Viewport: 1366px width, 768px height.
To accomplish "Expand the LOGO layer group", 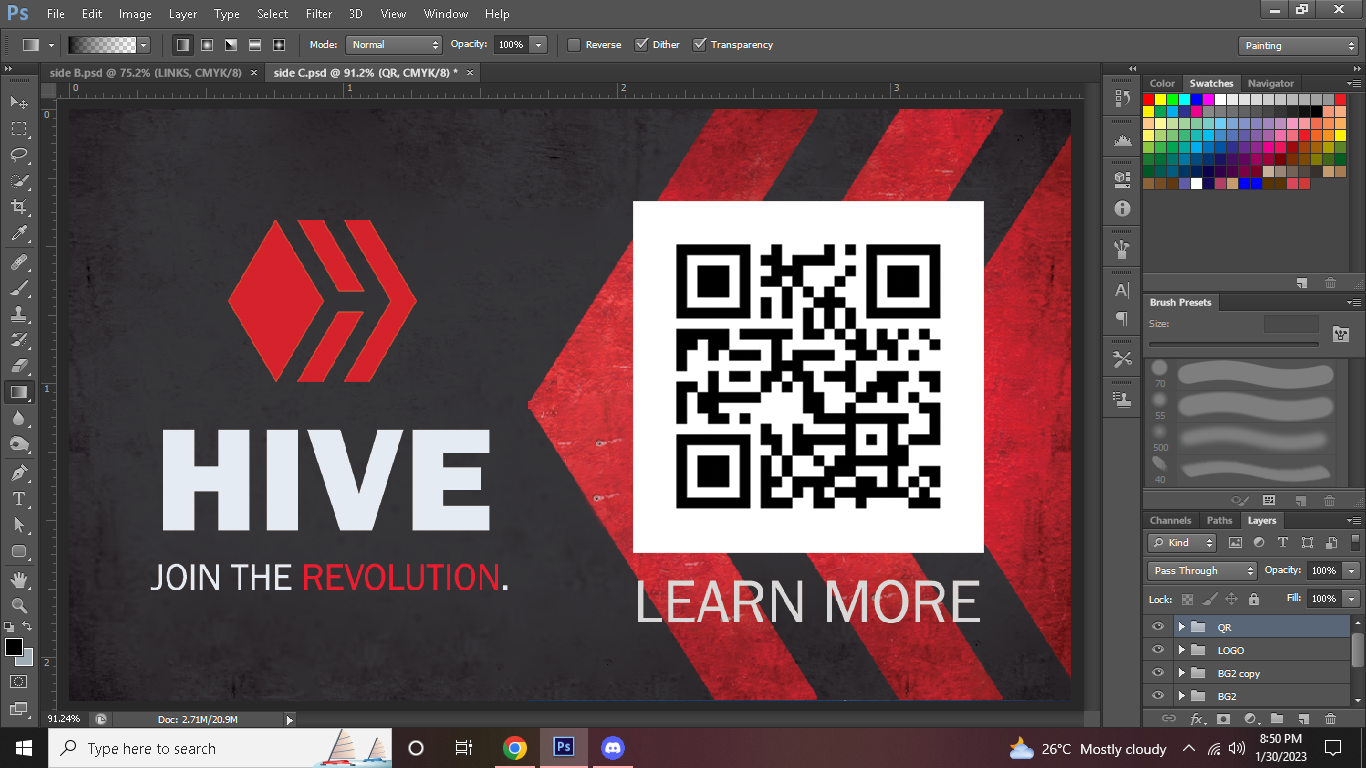I will point(1181,650).
